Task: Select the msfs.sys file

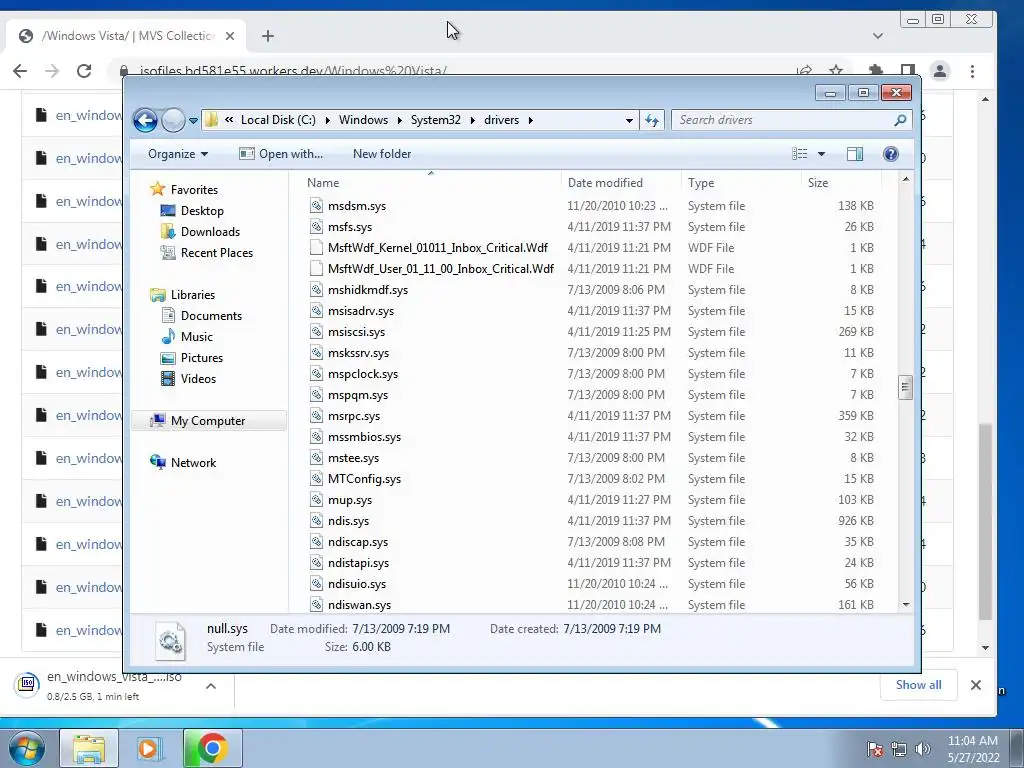Action: (349, 227)
